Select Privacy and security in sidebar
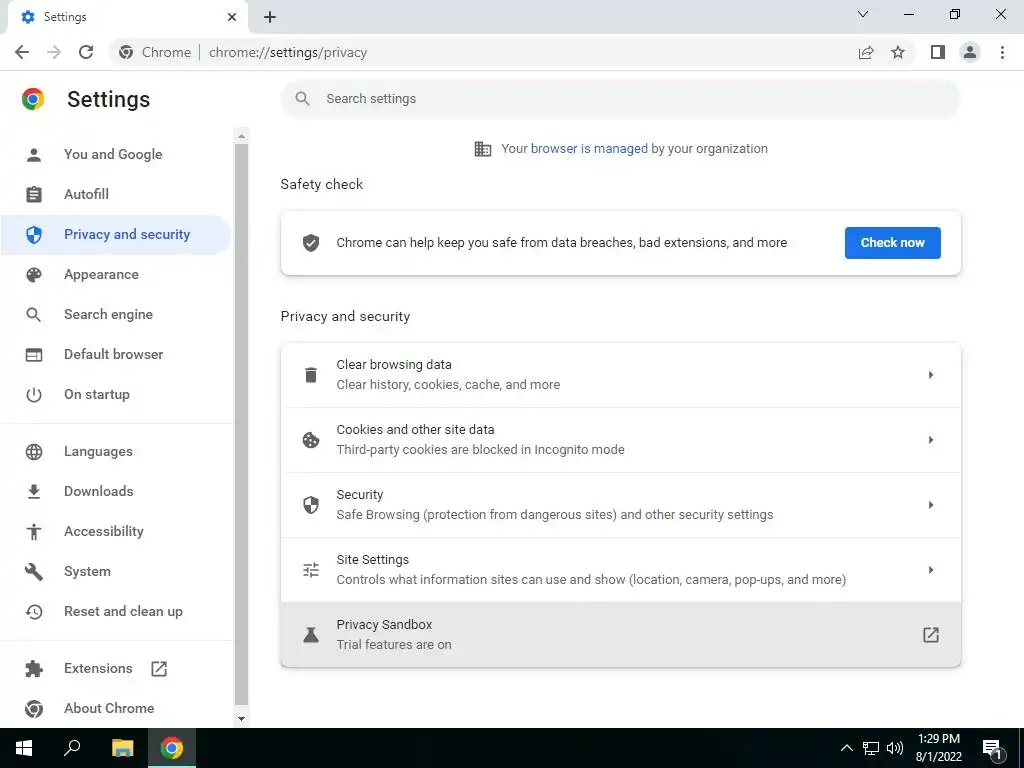This screenshot has height=768, width=1024. [116, 234]
